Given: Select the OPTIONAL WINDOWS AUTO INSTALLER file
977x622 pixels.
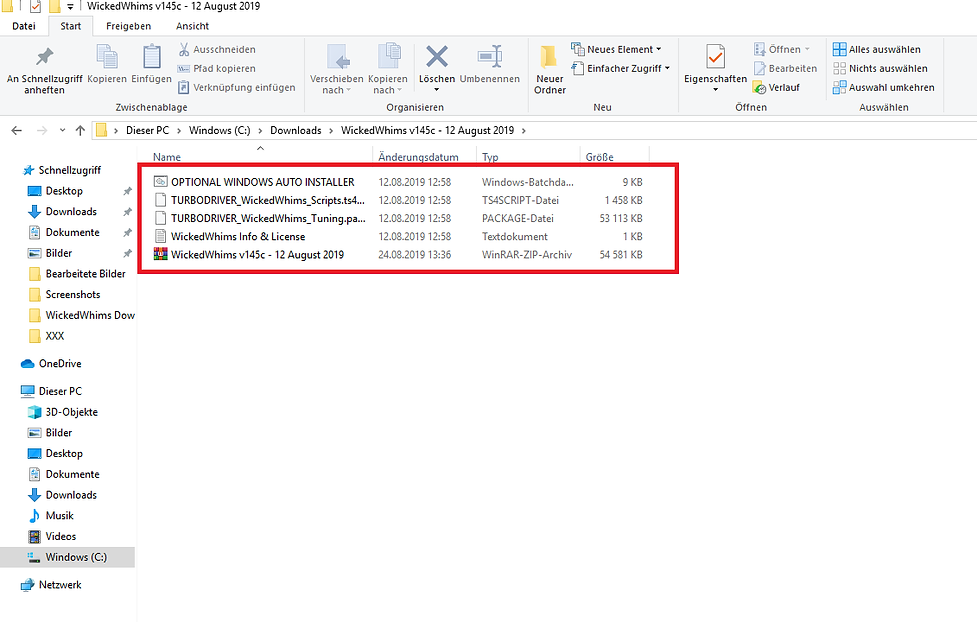Looking at the screenshot, I should (262, 182).
